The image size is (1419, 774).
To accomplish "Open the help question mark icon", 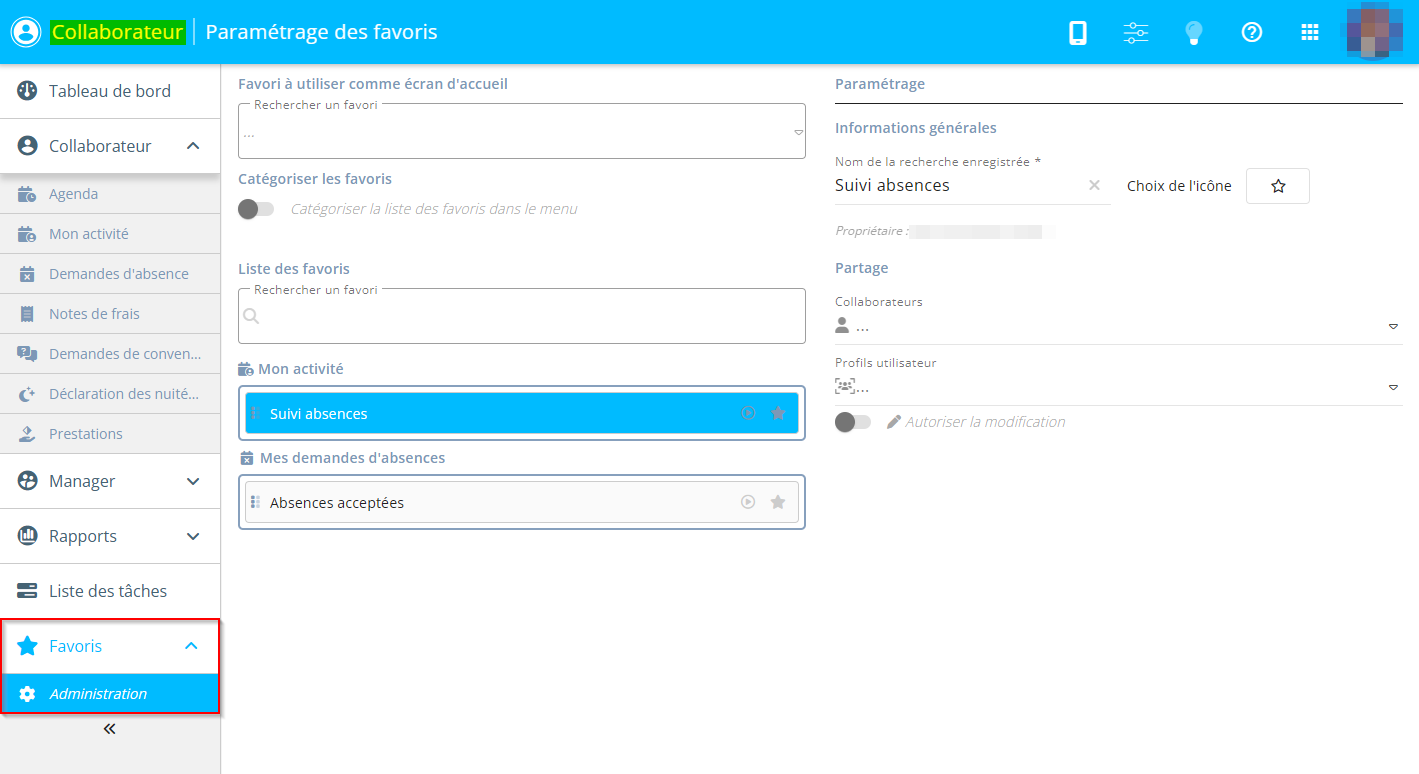I will pyautogui.click(x=1251, y=33).
